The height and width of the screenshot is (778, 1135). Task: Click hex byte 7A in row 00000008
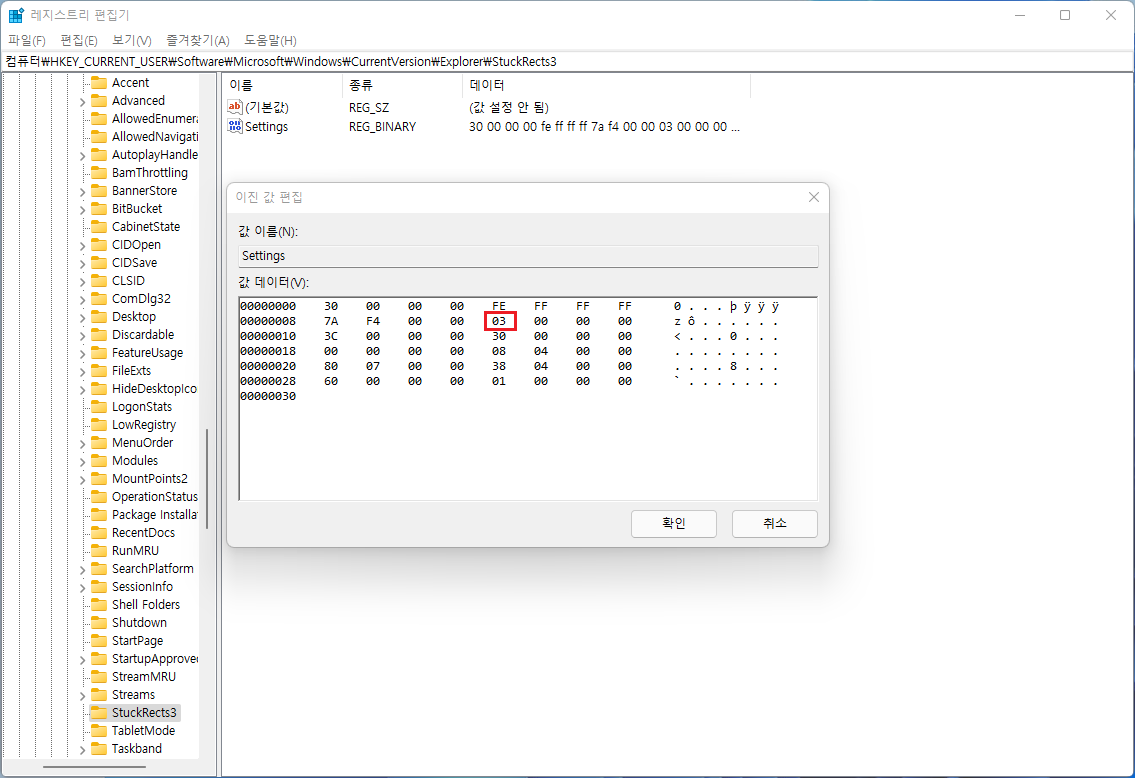pos(332,321)
